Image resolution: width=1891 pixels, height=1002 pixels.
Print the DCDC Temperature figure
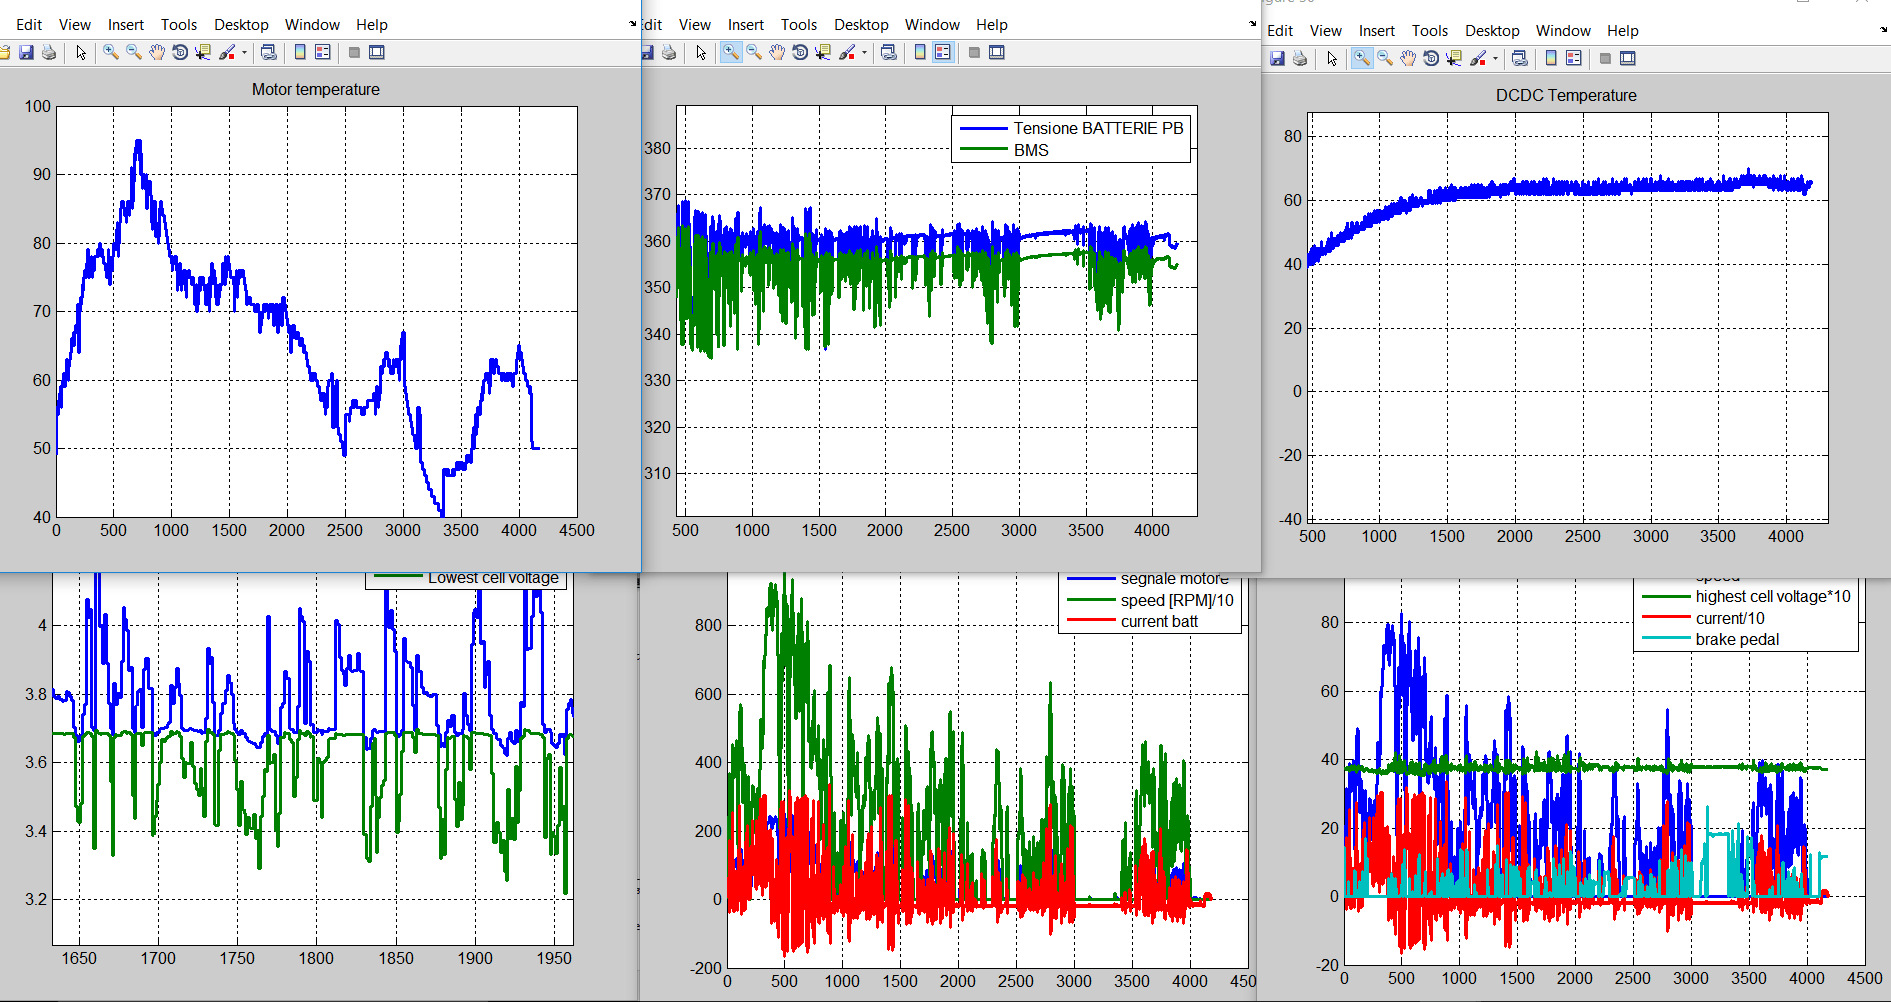(x=1299, y=59)
